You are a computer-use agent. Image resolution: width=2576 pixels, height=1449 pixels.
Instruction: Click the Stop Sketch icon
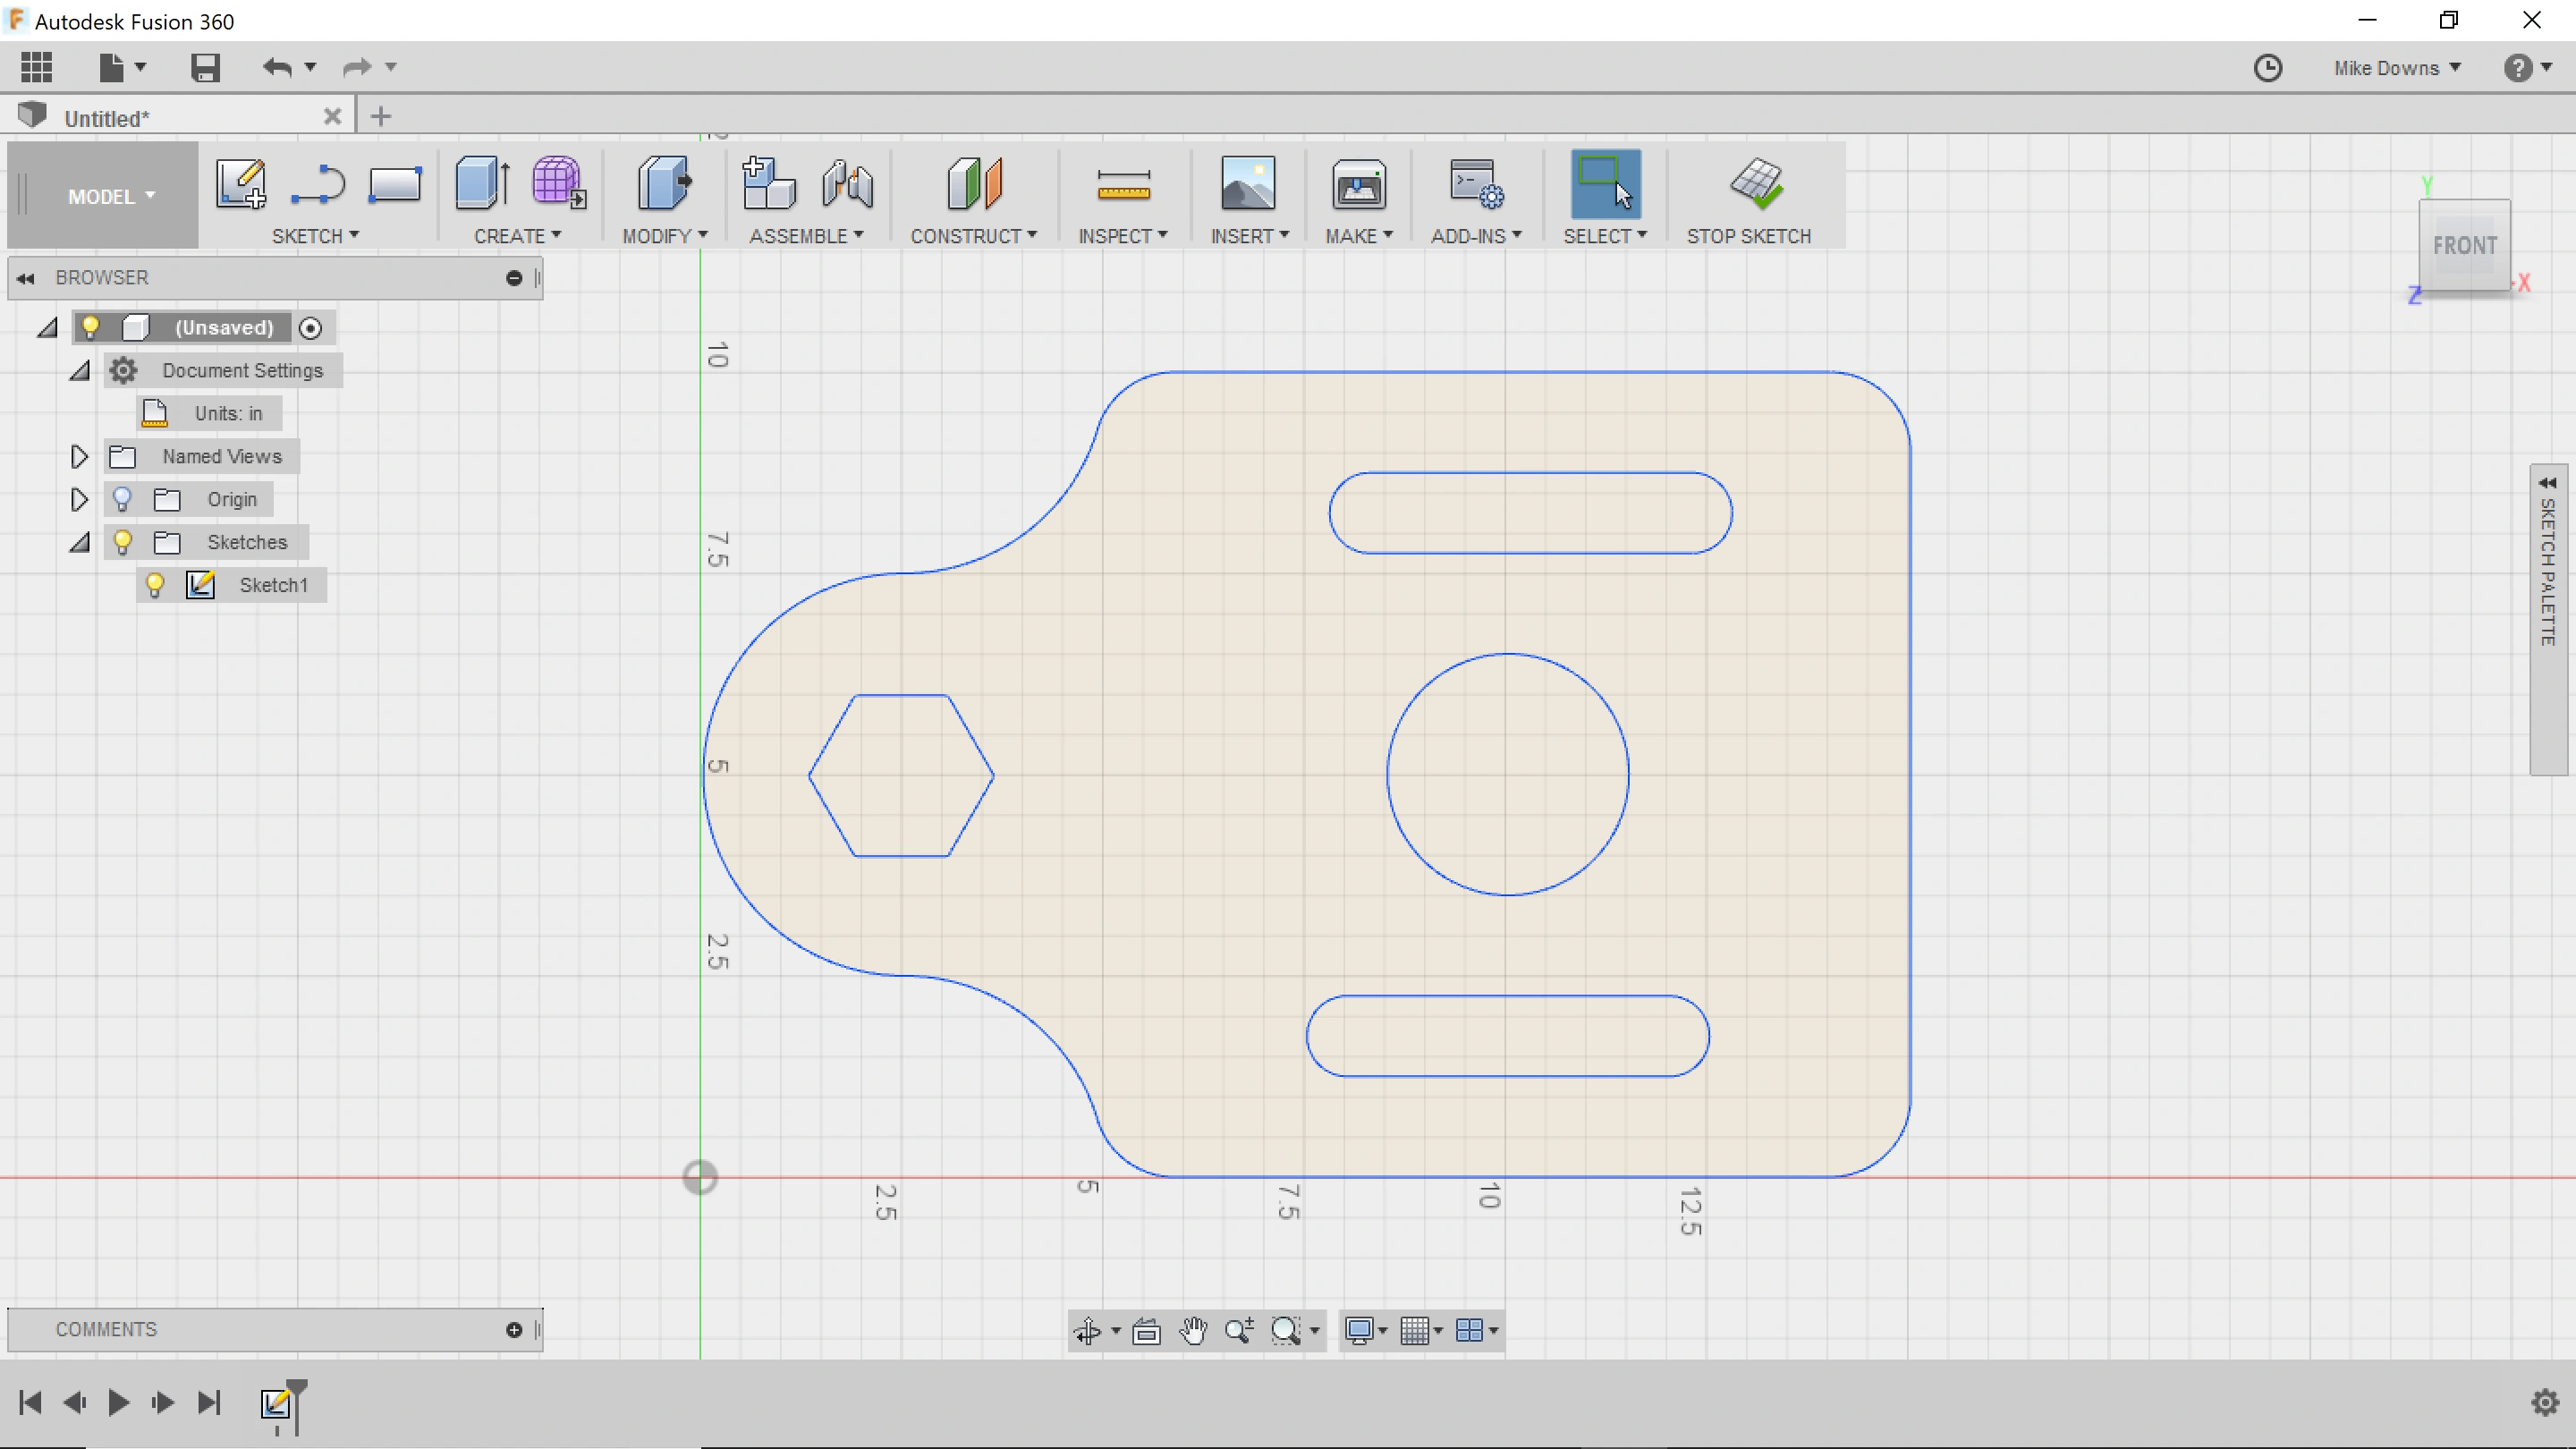(x=1756, y=185)
